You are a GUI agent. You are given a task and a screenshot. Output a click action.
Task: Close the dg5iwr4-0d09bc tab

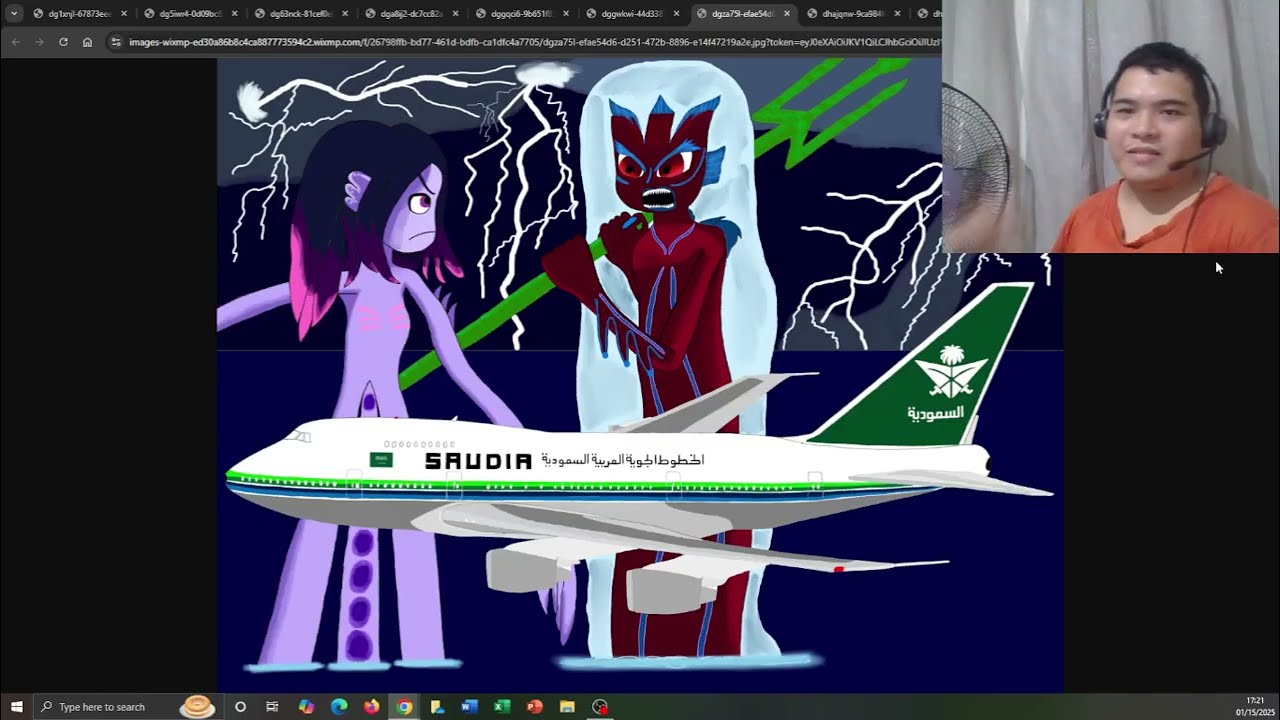pos(235,14)
